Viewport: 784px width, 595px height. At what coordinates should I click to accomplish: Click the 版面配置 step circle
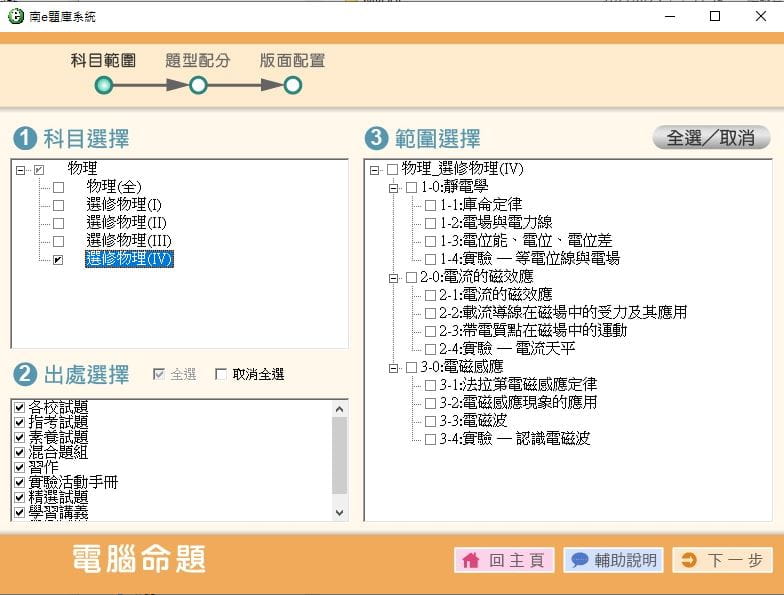[x=293, y=85]
